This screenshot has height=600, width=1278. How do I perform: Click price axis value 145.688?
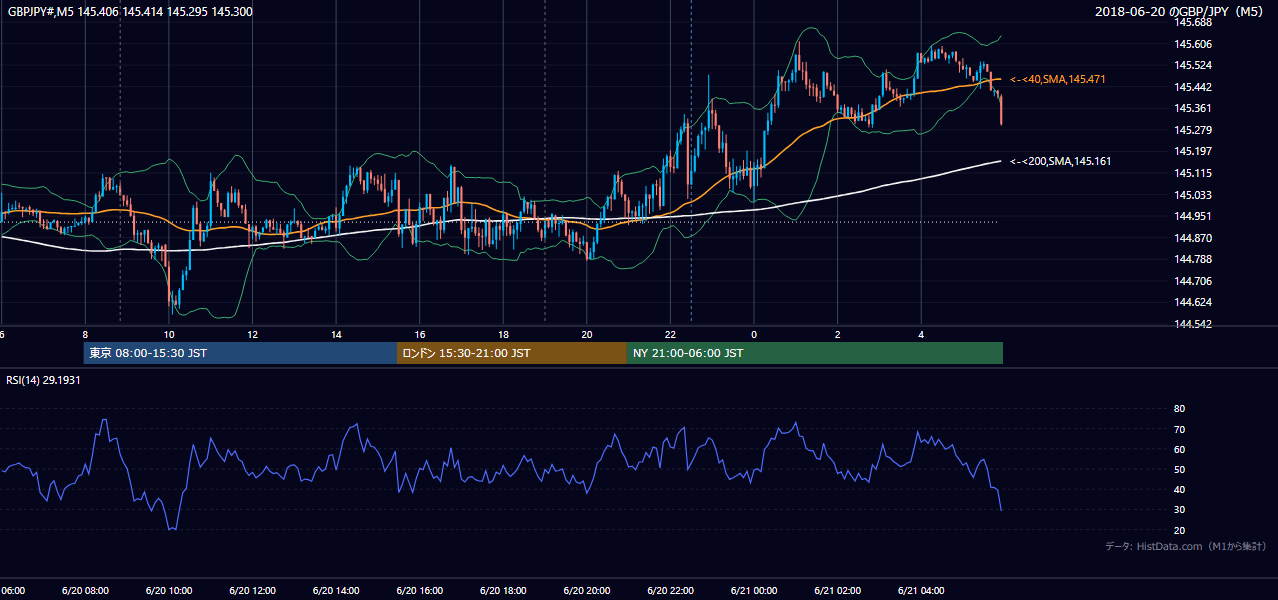(x=1193, y=22)
